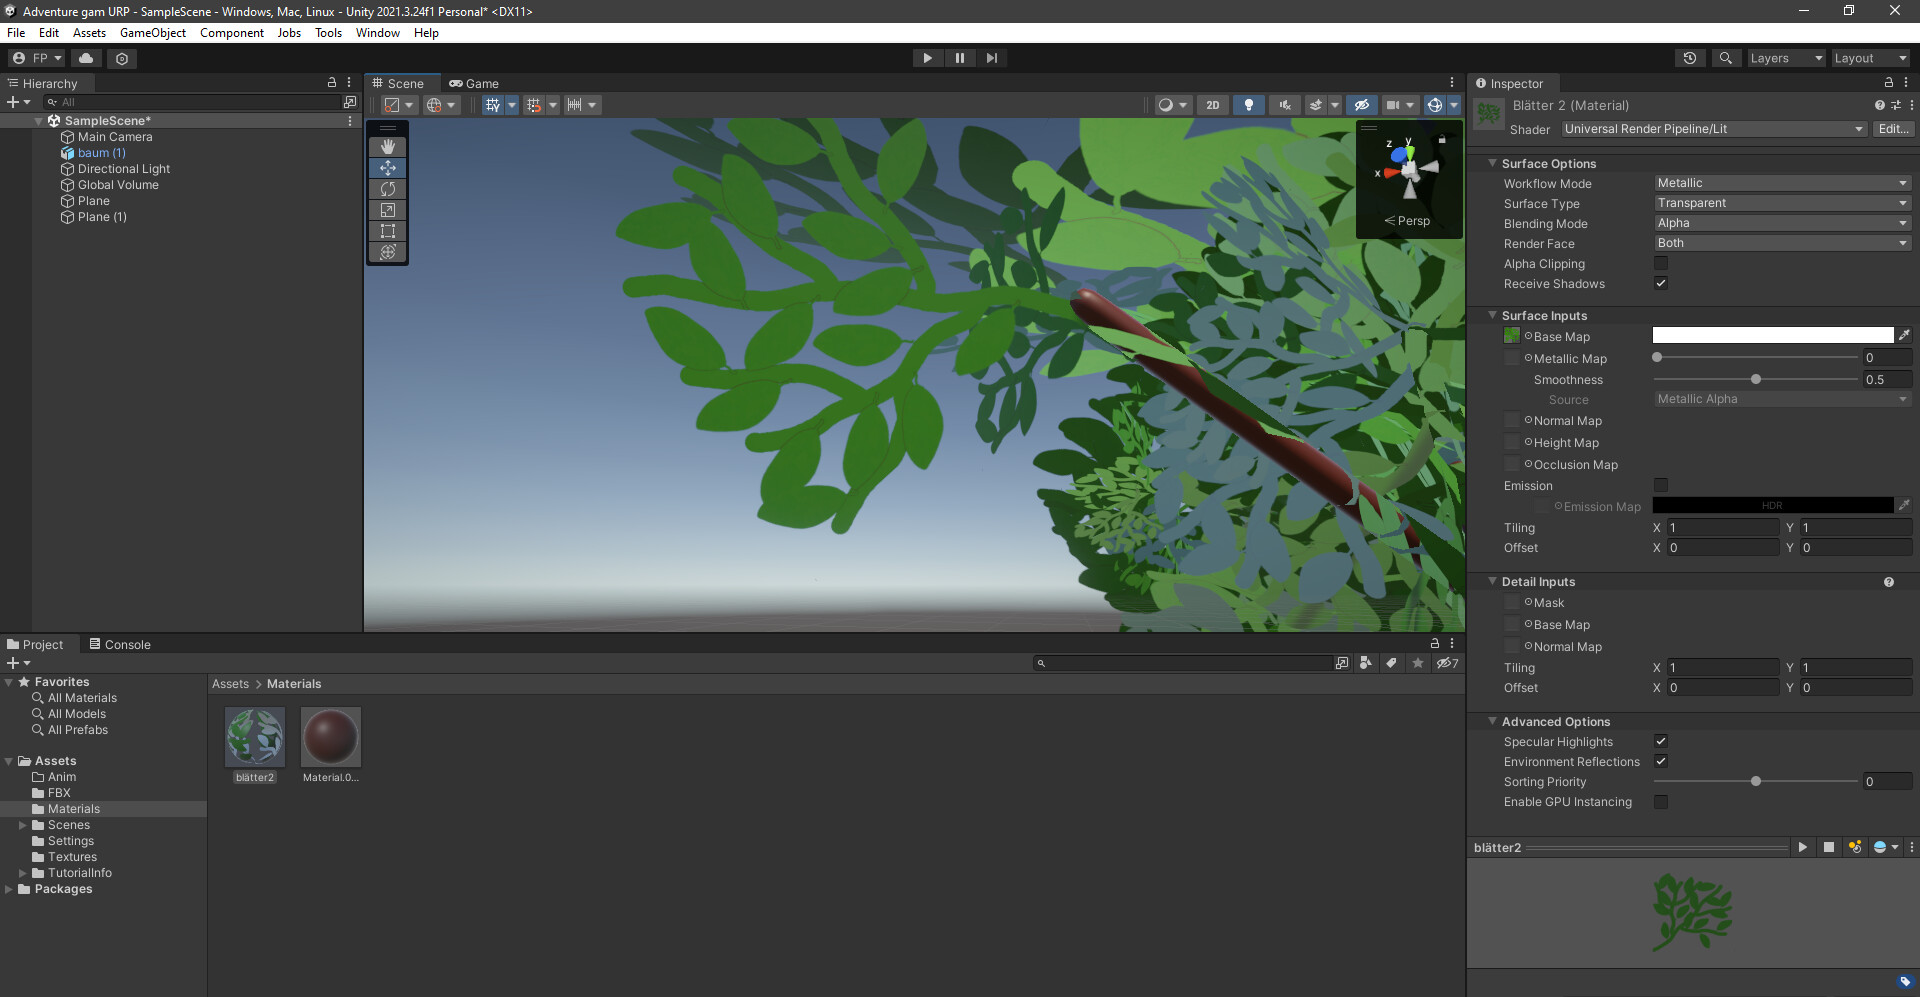Open the Surface Type dropdown
Screen dimensions: 1920x997
coord(1781,203)
